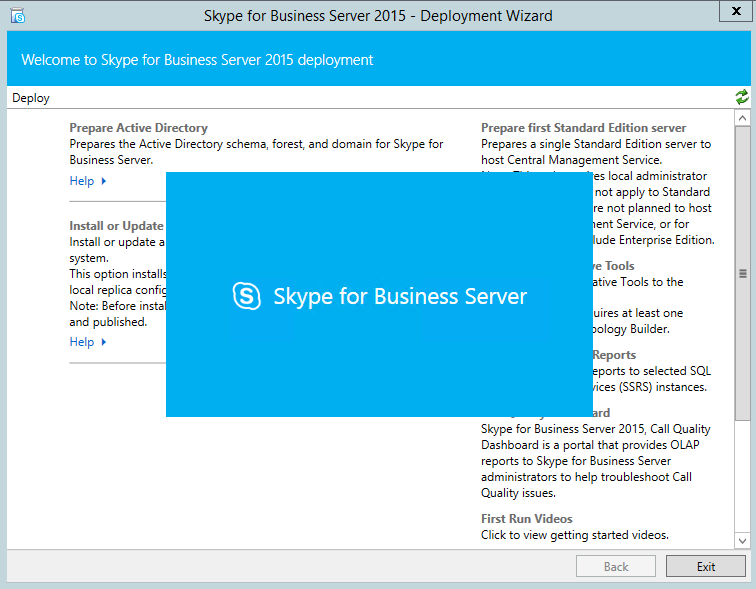Click the Deploy breadcrumb label
Image resolution: width=756 pixels, height=589 pixels.
click(x=31, y=98)
